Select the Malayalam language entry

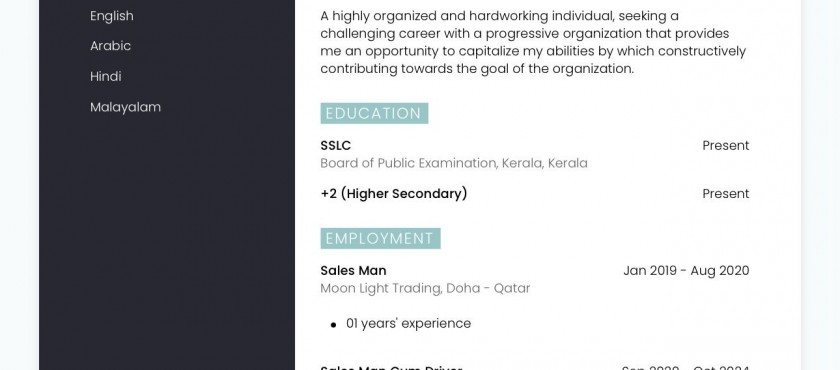[125, 107]
